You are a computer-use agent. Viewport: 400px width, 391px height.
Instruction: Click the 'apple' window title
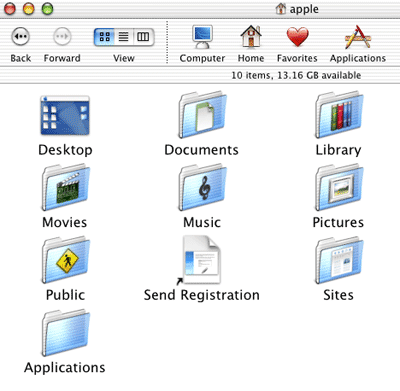tap(304, 9)
